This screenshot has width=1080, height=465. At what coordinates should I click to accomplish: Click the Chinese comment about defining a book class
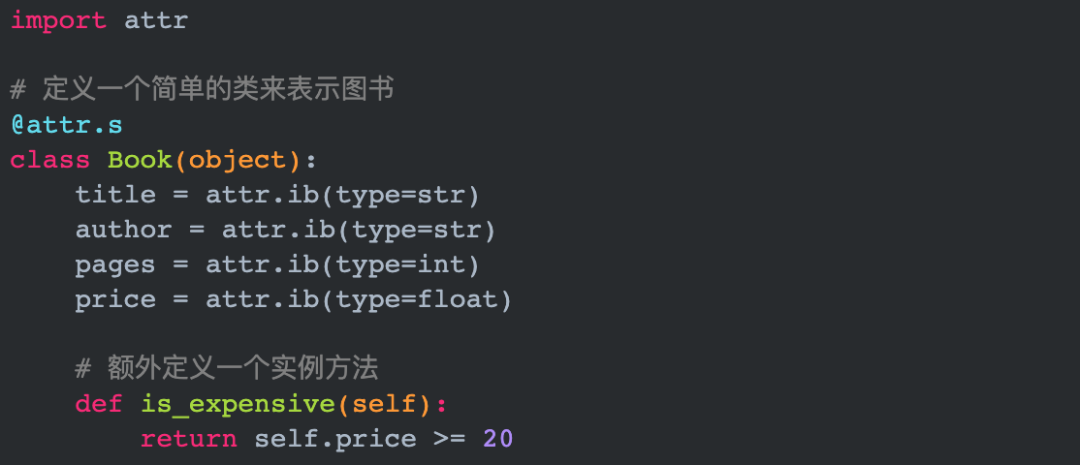point(202,90)
